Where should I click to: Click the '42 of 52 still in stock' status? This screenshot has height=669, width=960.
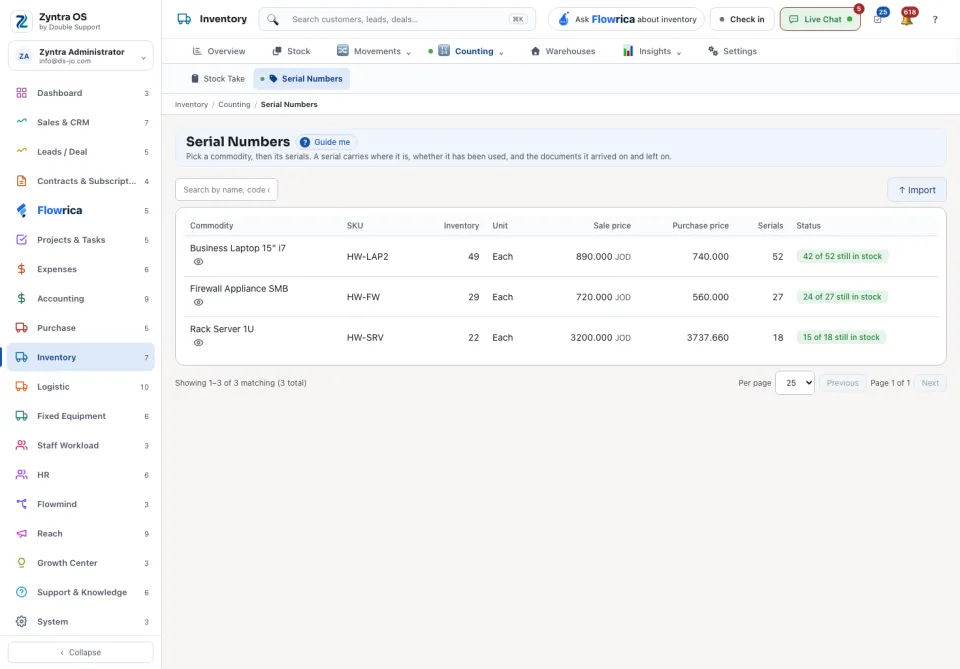click(842, 256)
